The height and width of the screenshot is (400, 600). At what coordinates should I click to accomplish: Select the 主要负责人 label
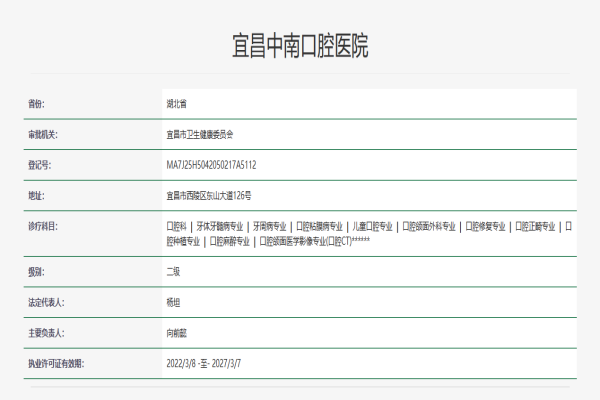[x=46, y=333]
